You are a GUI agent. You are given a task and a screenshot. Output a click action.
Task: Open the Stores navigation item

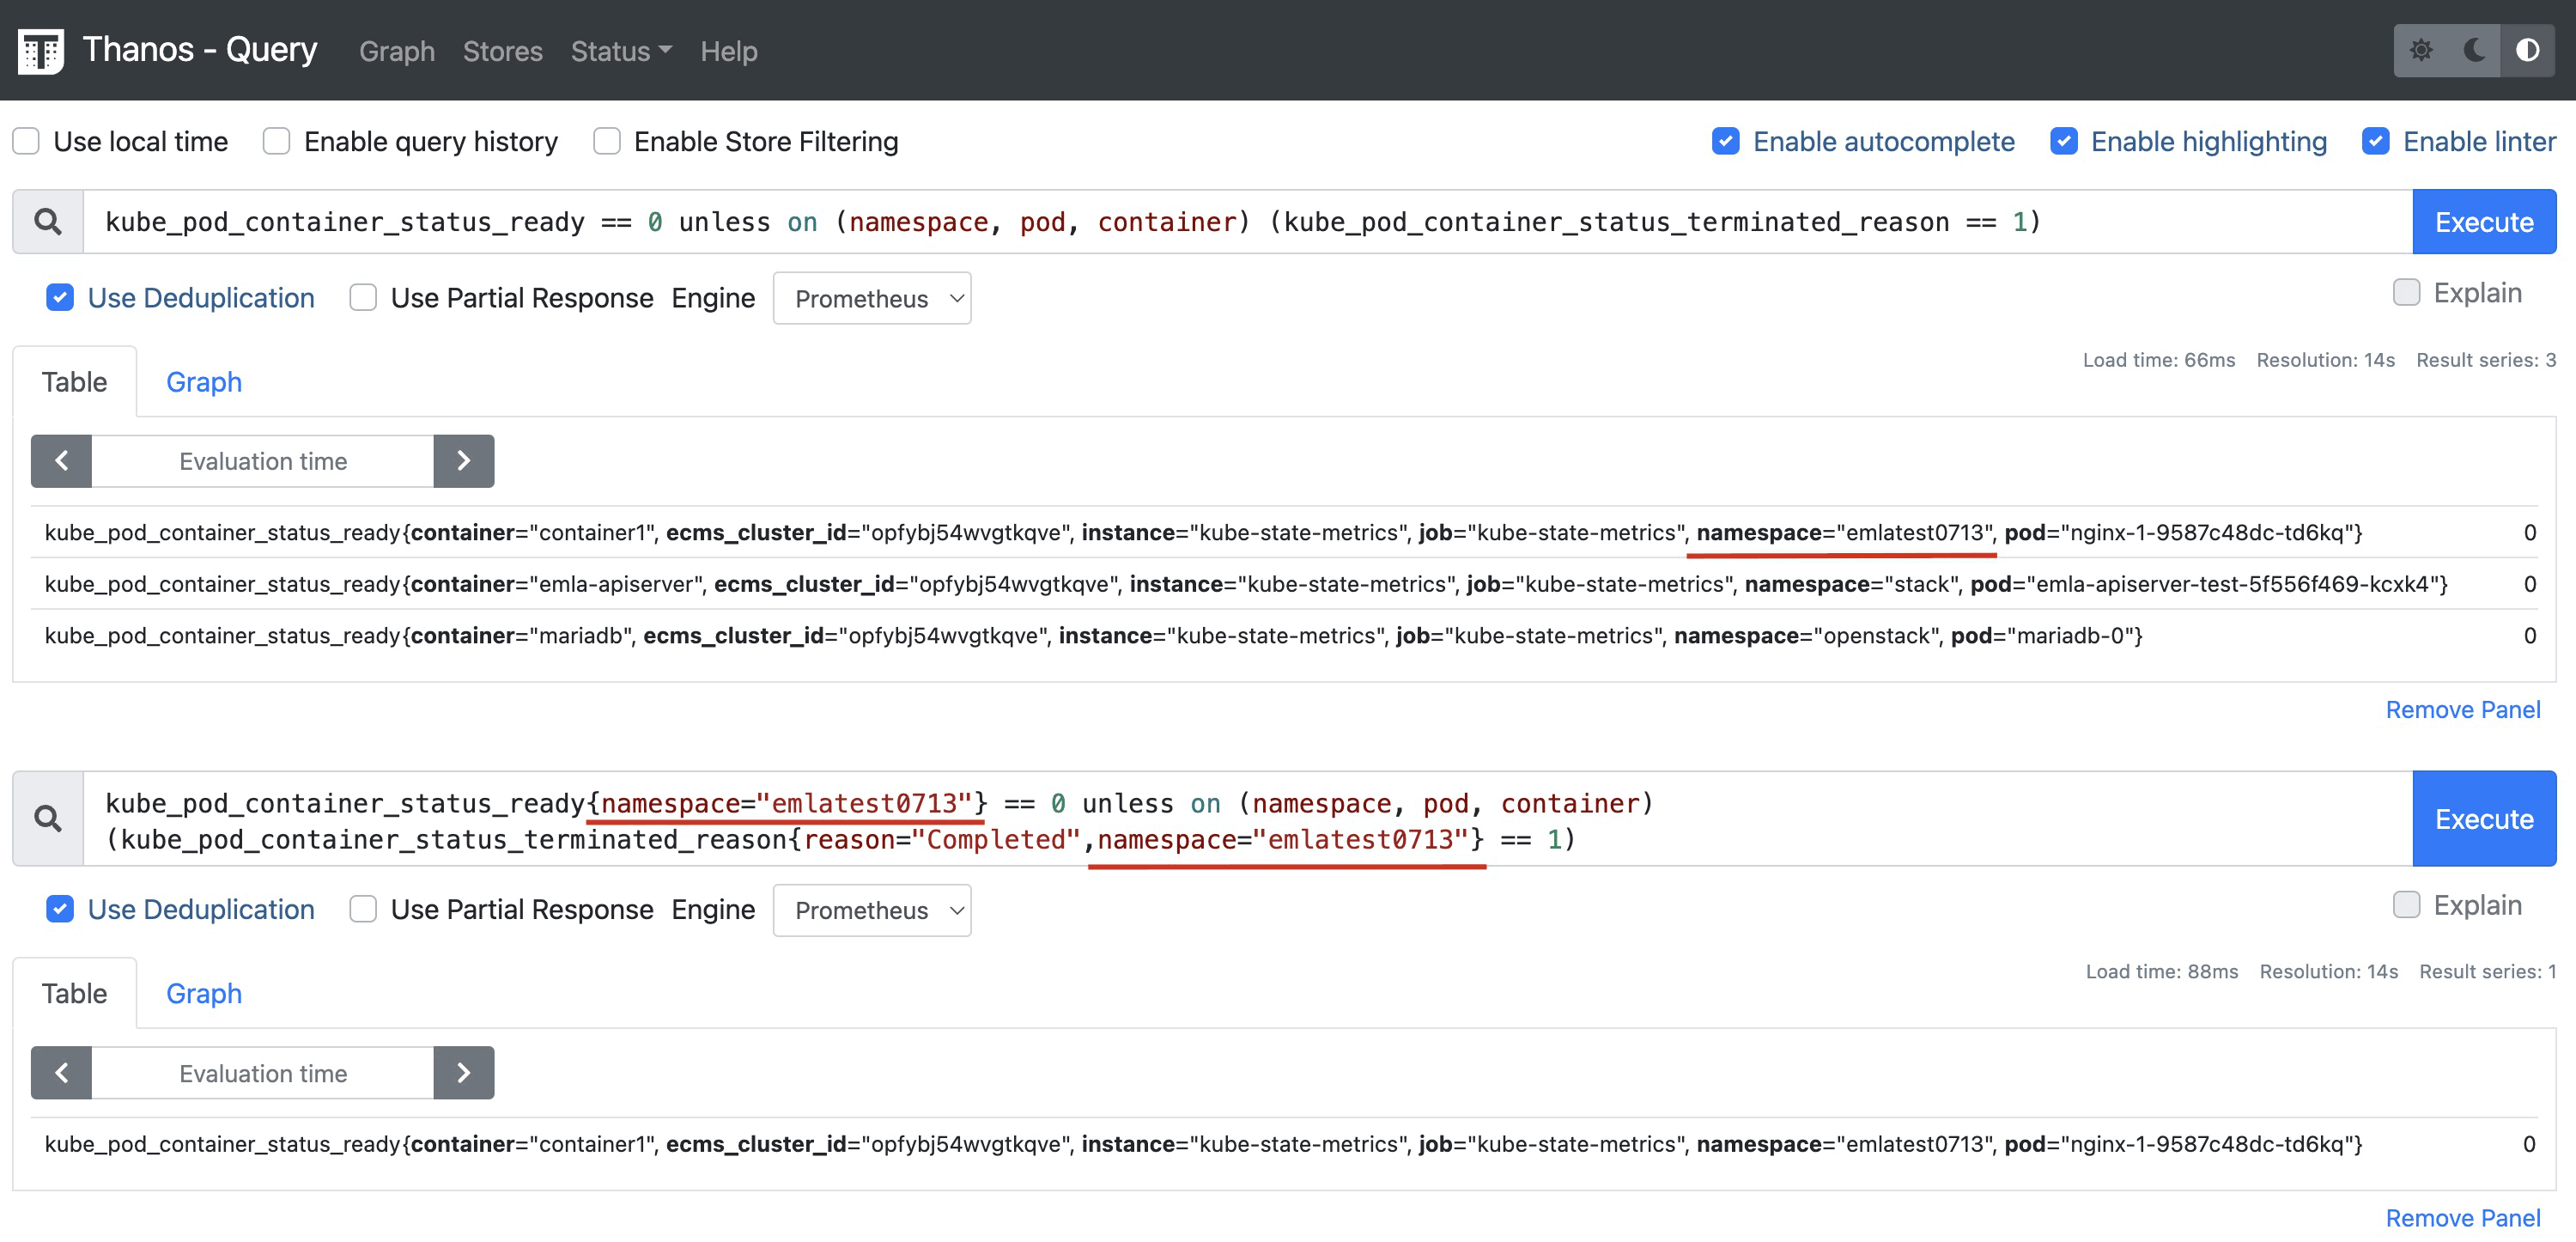(502, 51)
